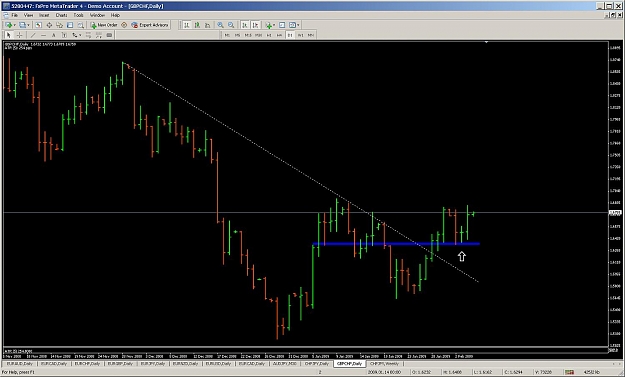Open the Help menu
The height and width of the screenshot is (377, 625).
(x=115, y=15)
